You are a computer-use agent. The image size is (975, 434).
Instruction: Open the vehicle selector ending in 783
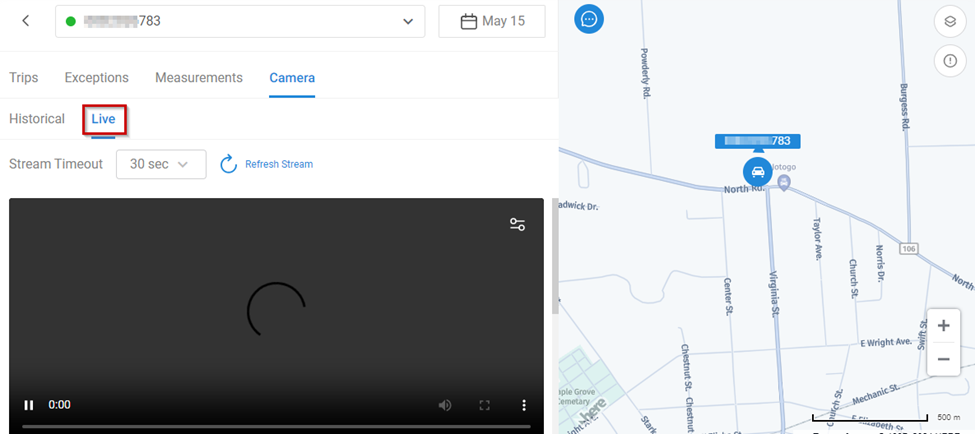(240, 21)
